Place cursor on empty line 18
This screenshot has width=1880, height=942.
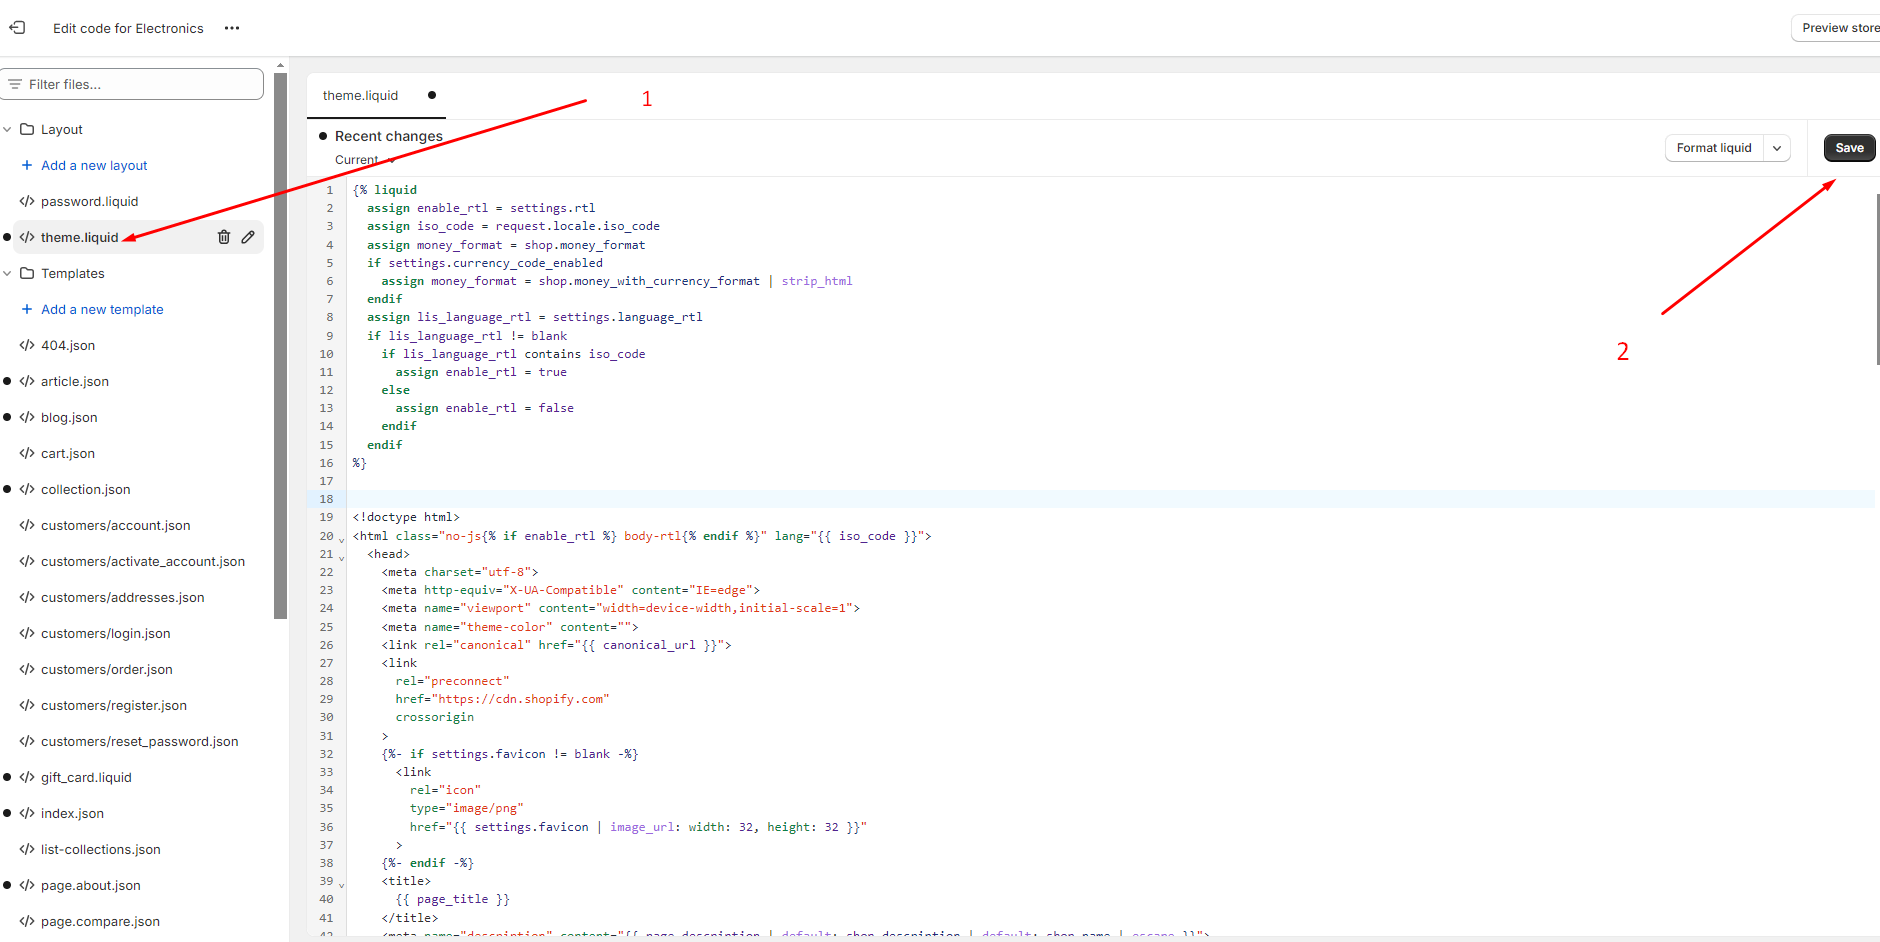[x=1110, y=499]
